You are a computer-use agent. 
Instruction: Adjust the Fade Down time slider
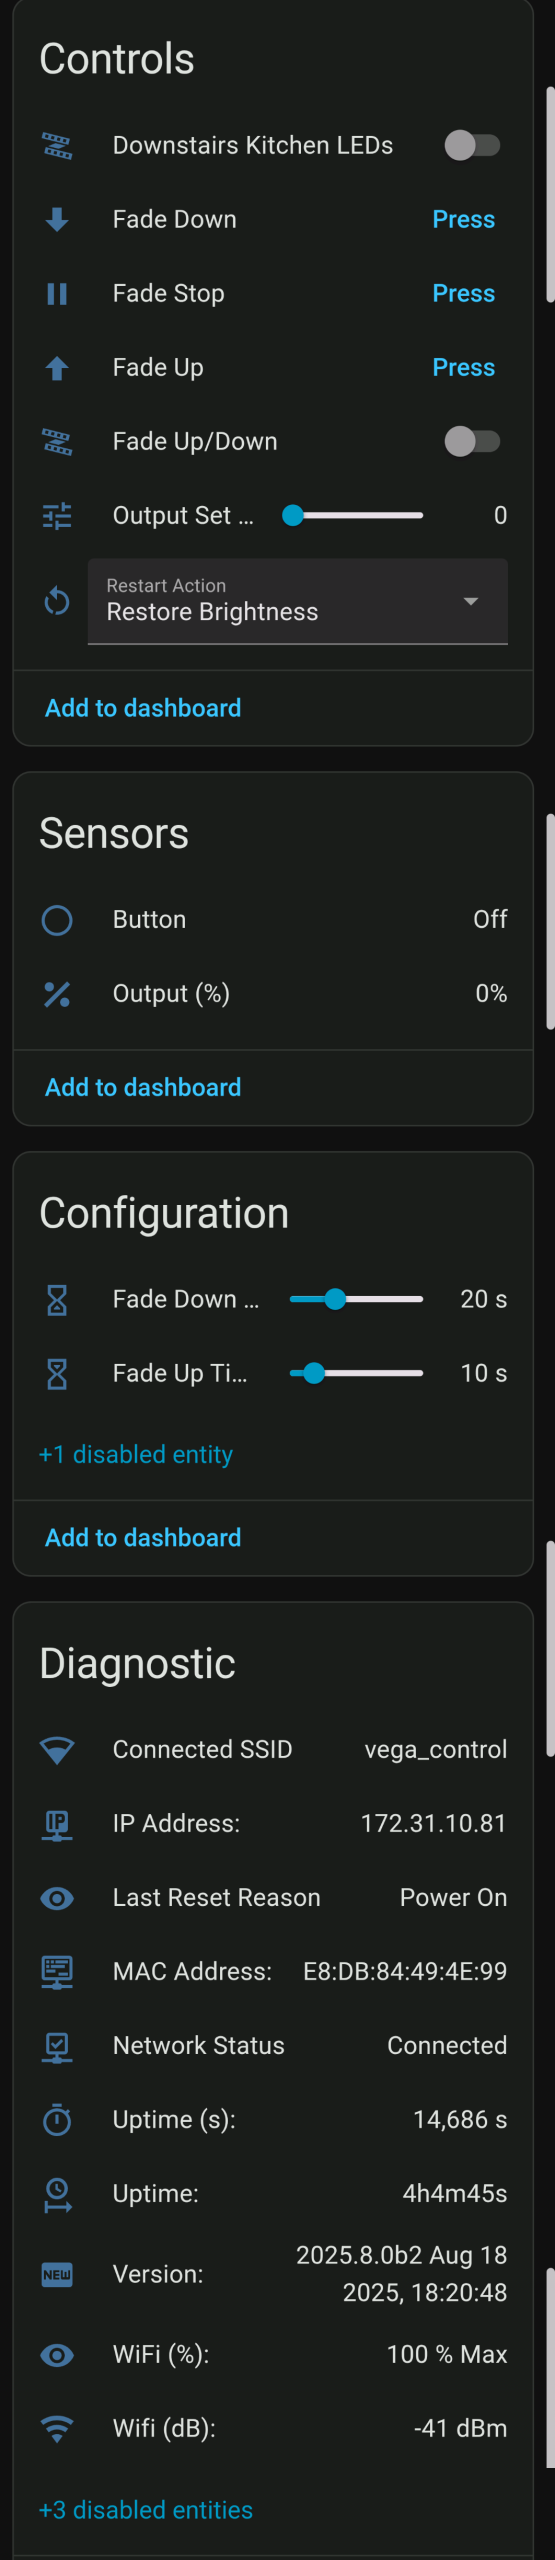click(356, 1300)
